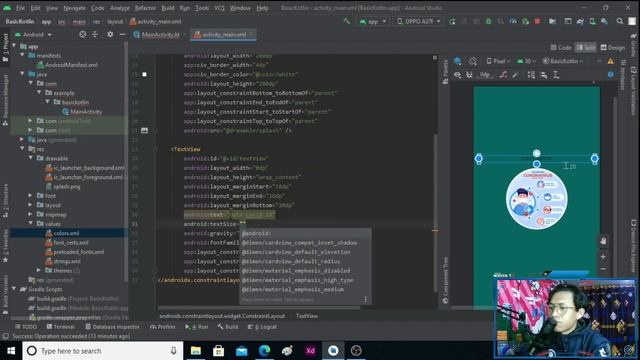640x360 pixels.
Task: Open the BasicKotlin theme dropdown
Action: (563, 61)
